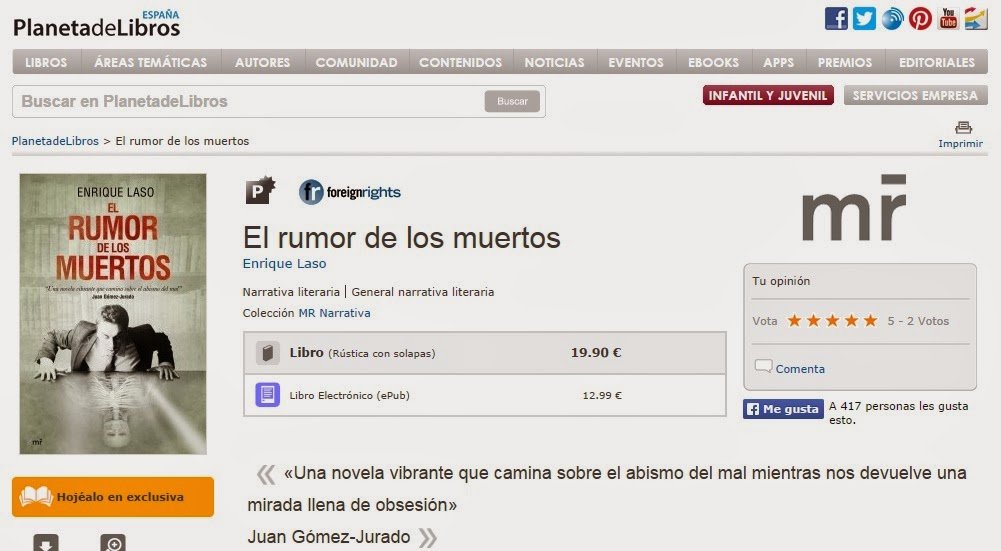1001x551 pixels.
Task: Open the EBOOKS menu
Action: click(x=713, y=62)
